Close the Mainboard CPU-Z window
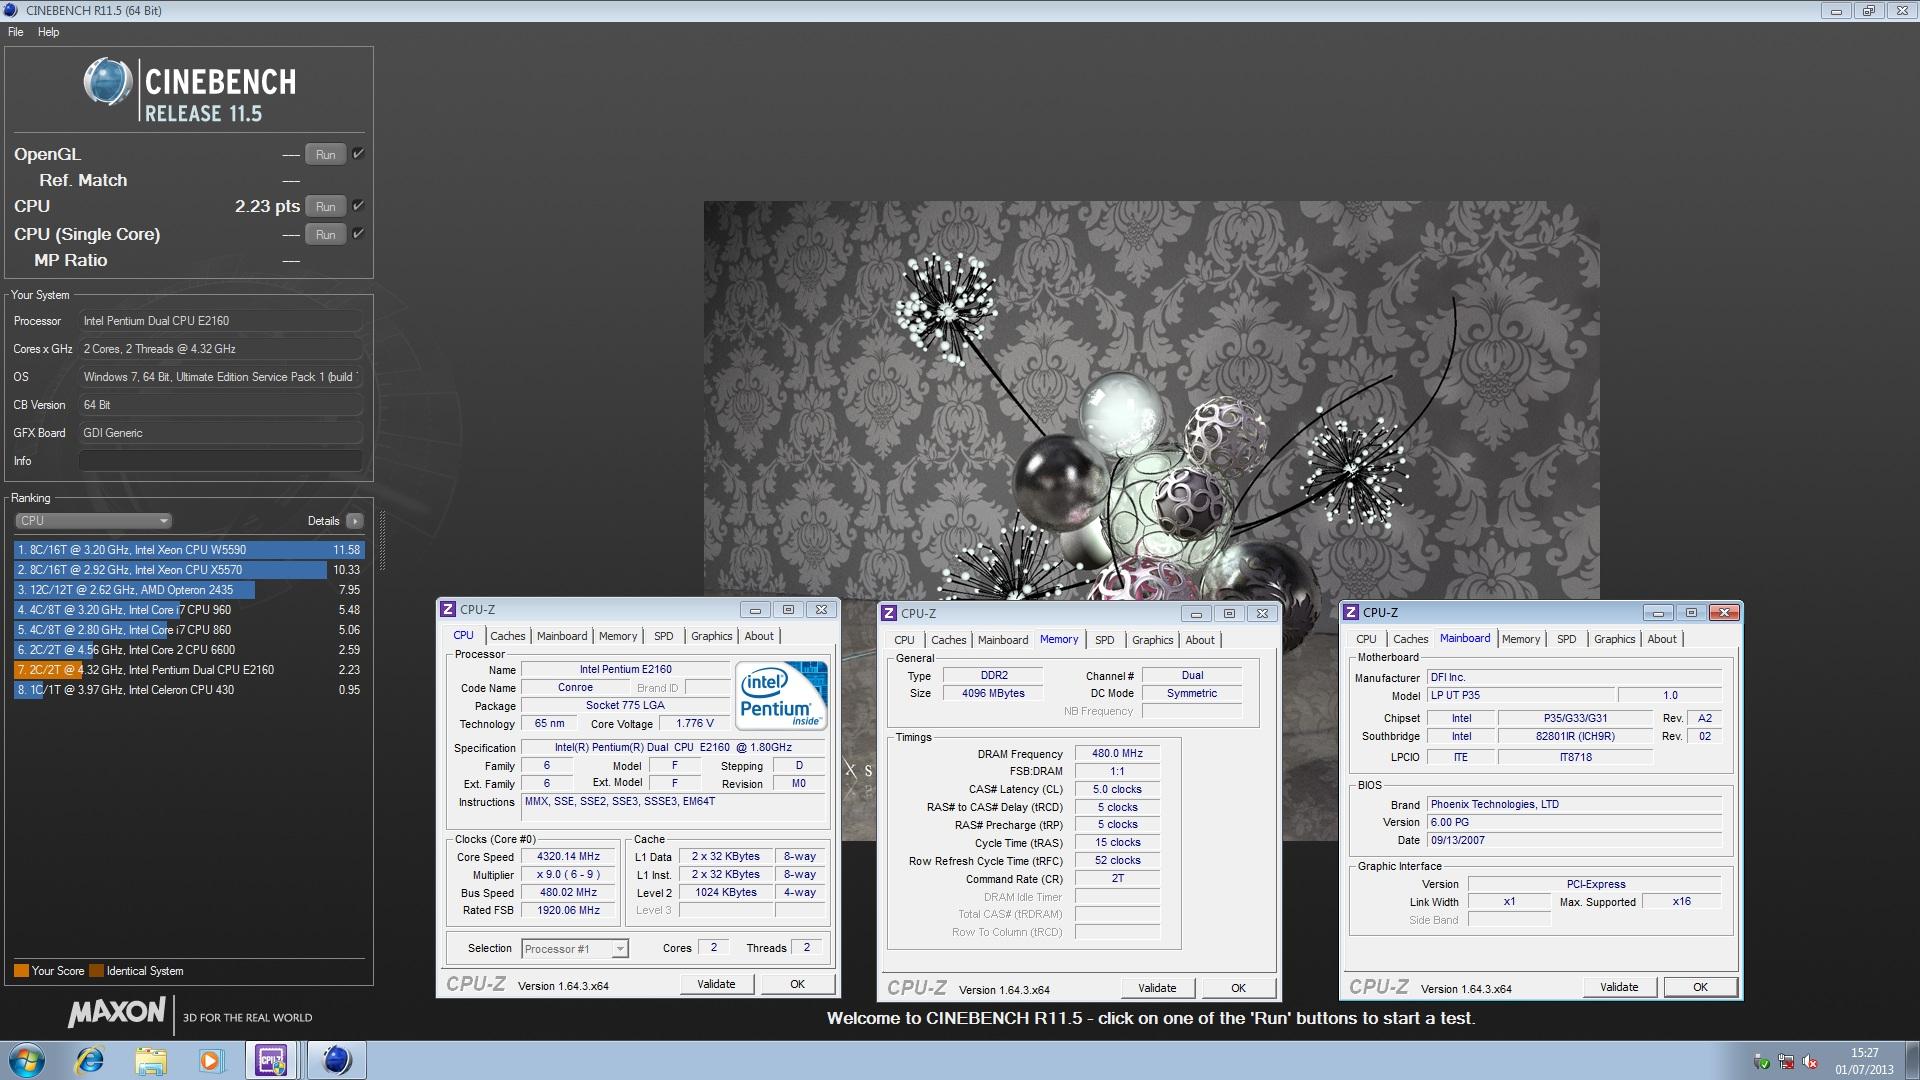Viewport: 1920px width, 1080px height. tap(1724, 612)
